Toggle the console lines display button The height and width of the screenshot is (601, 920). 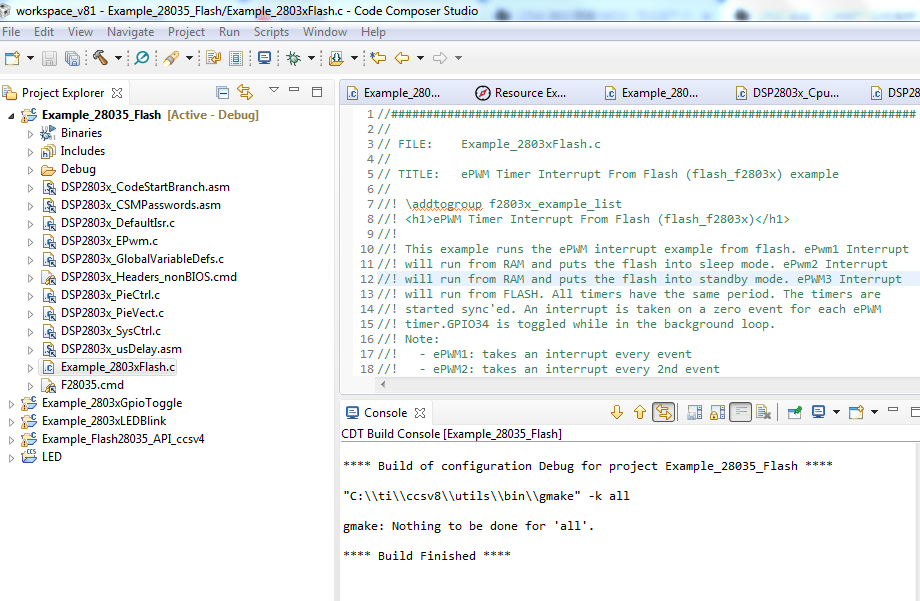740,413
